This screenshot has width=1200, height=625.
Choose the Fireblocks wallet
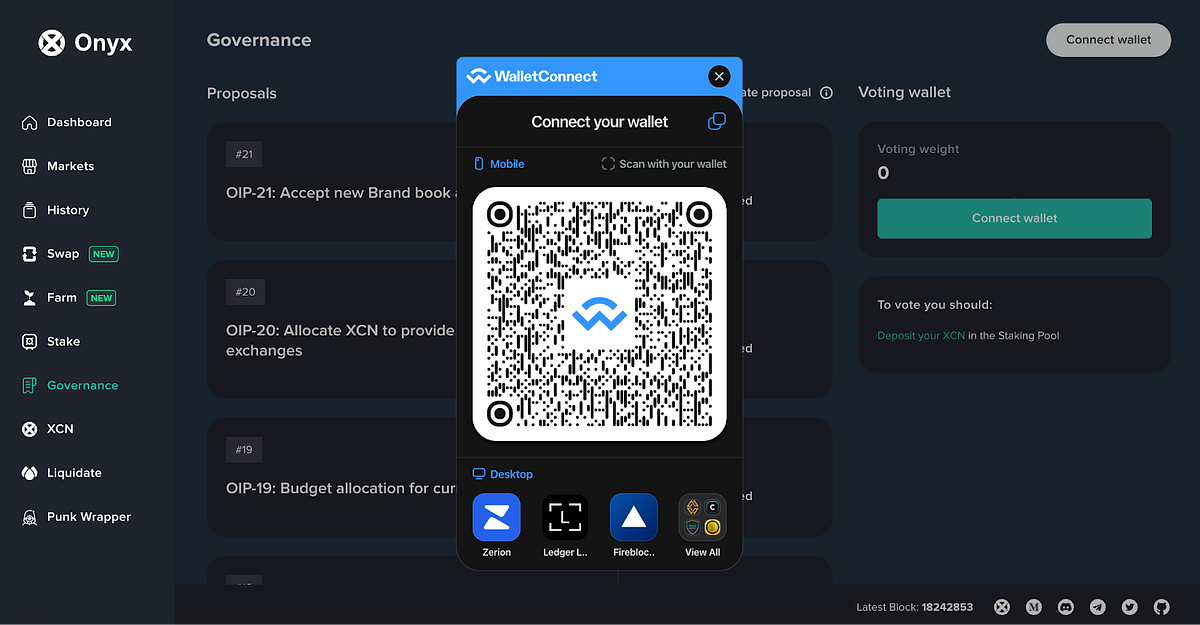633,517
